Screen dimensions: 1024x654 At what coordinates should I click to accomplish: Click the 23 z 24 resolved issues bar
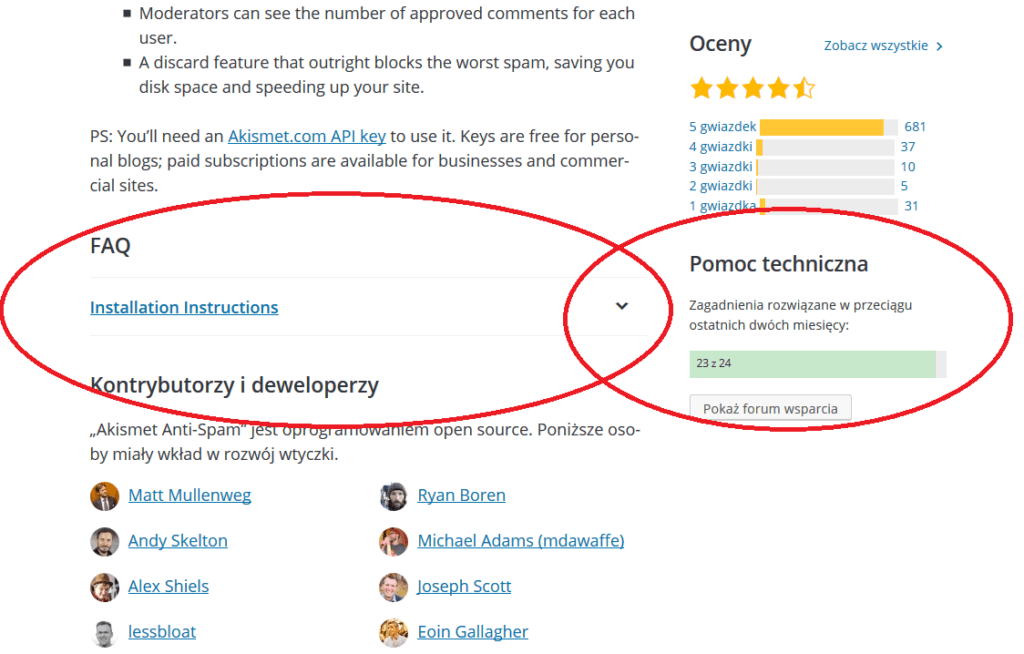[x=818, y=364]
